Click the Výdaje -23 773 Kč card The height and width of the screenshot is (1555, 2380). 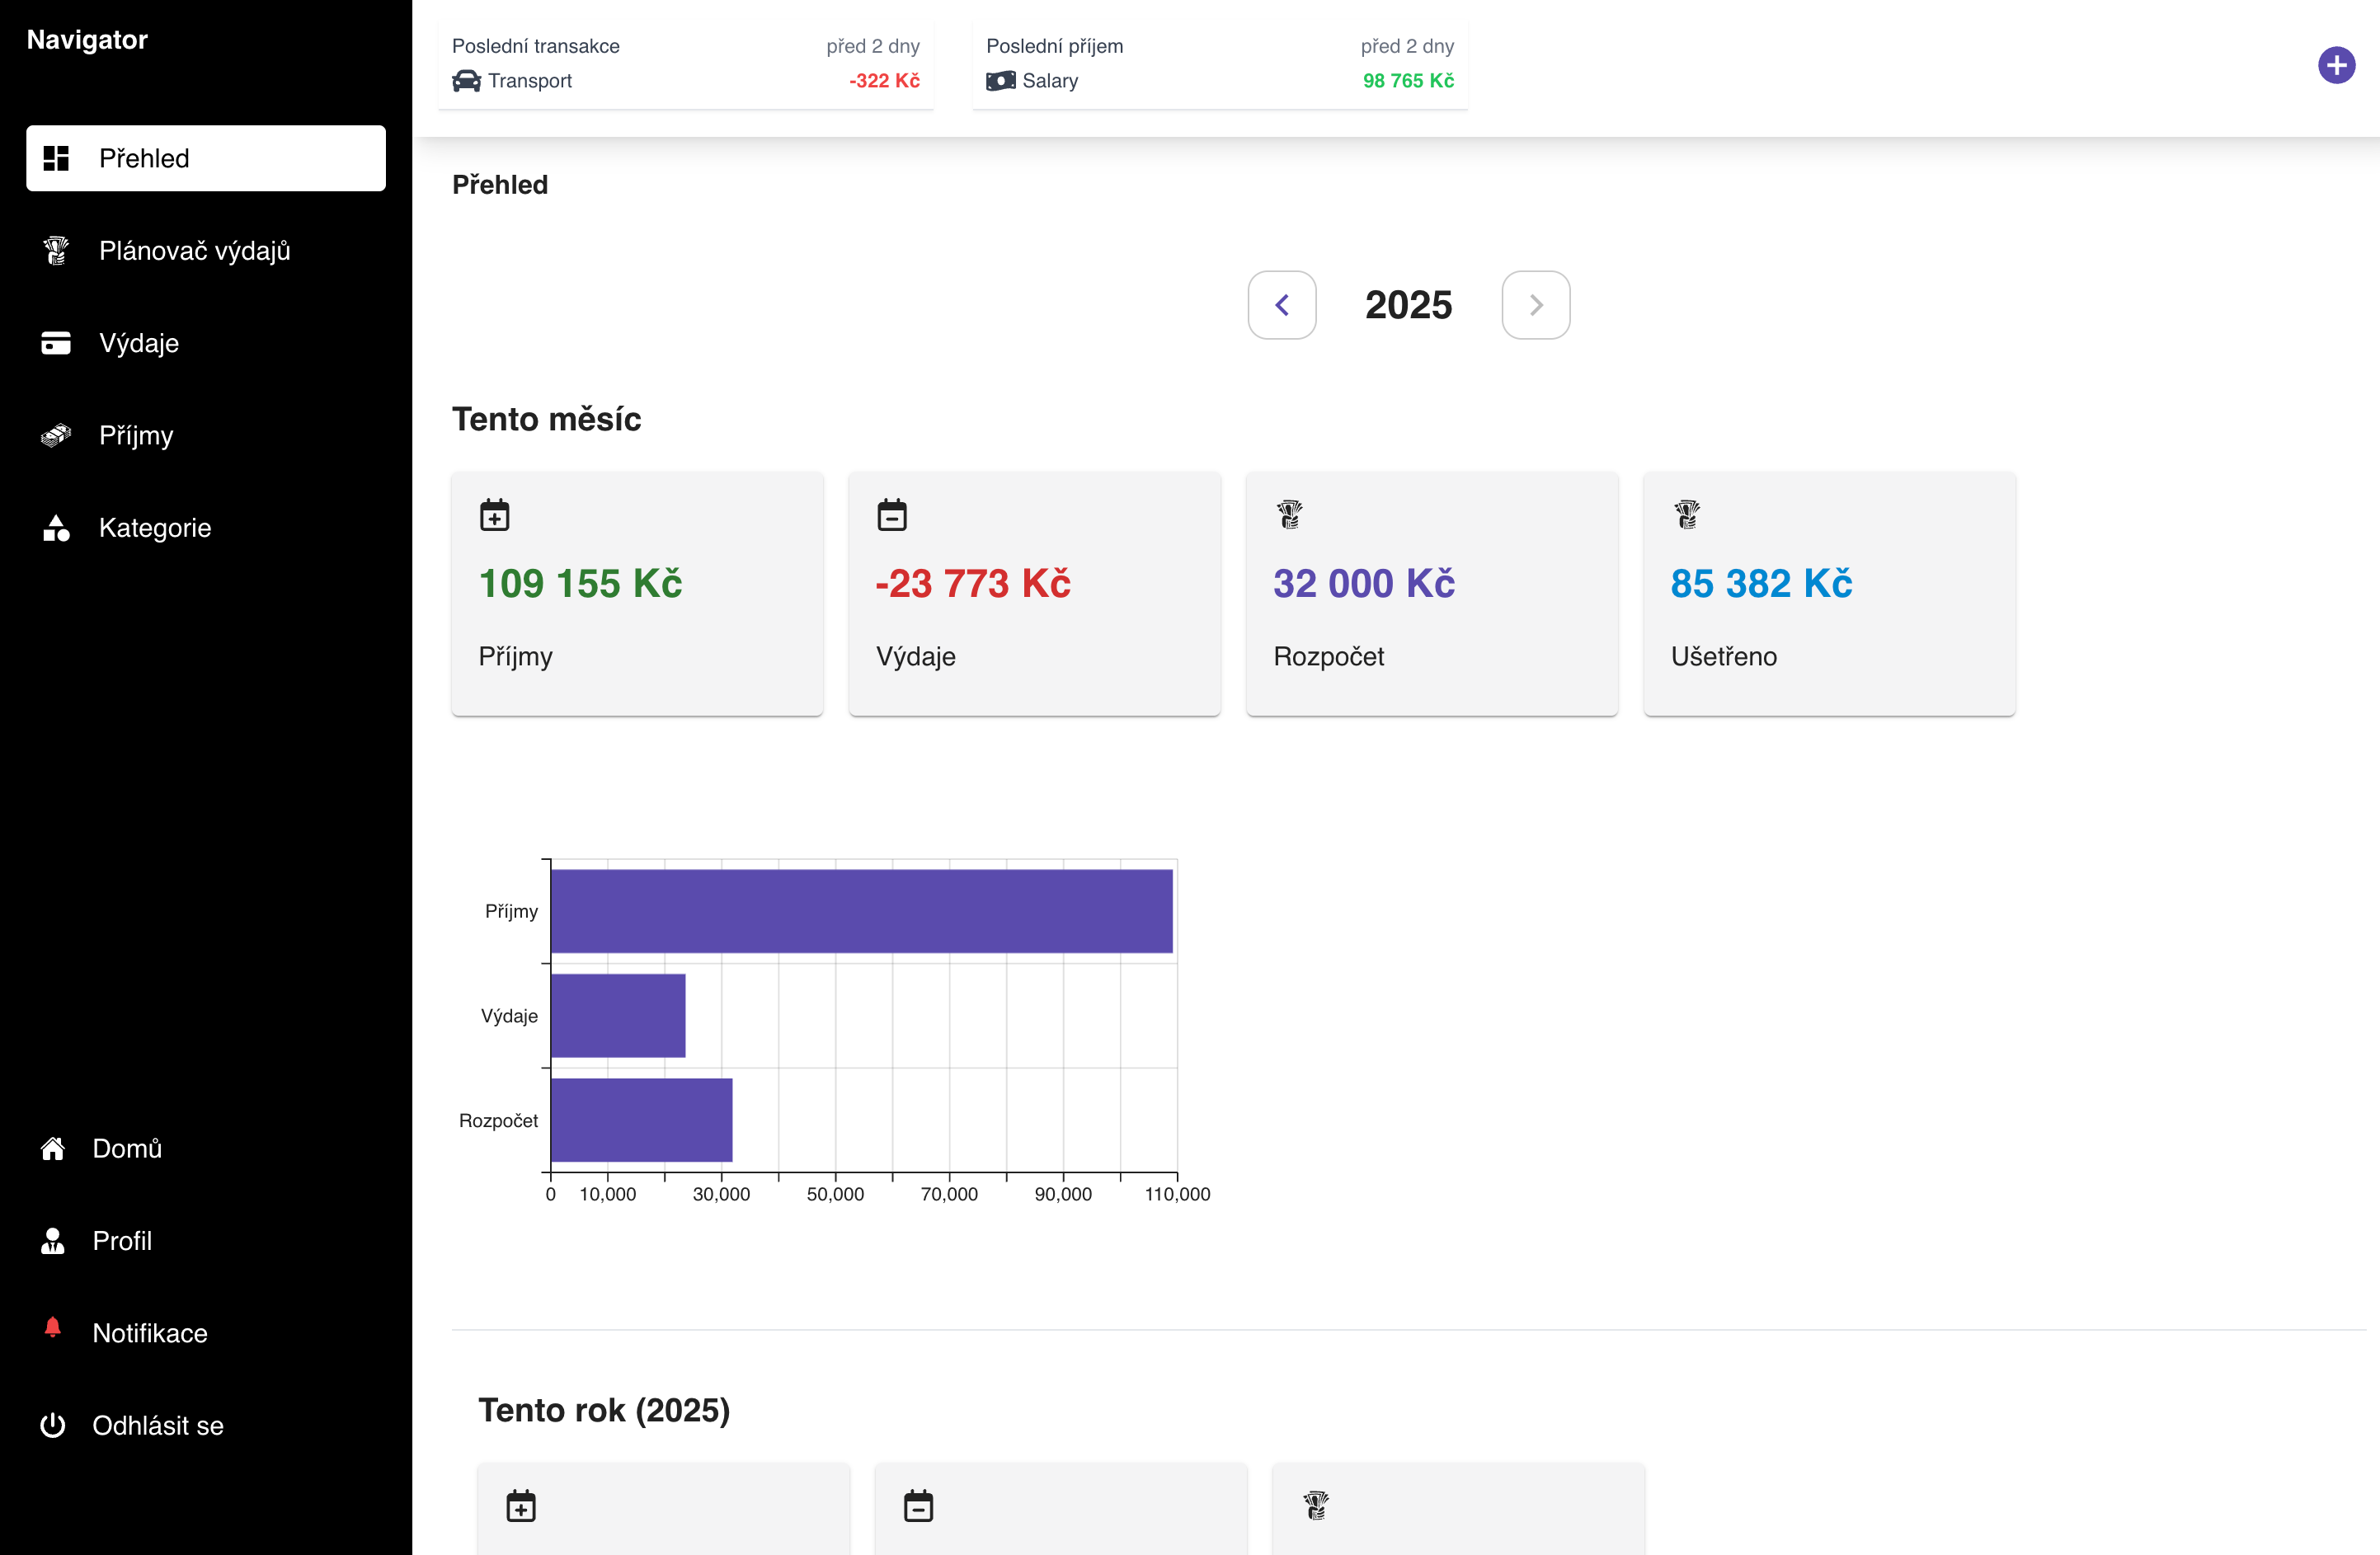(x=1033, y=593)
